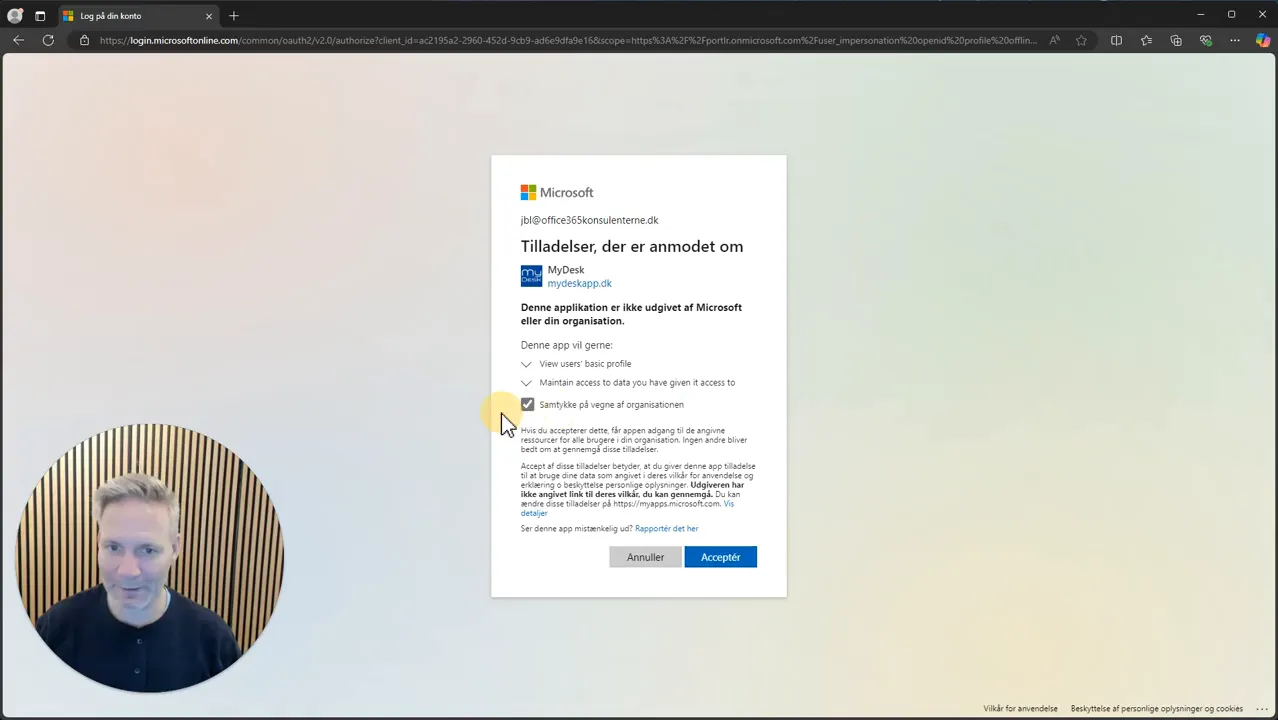Open Settings and more menu

click(x=1235, y=40)
